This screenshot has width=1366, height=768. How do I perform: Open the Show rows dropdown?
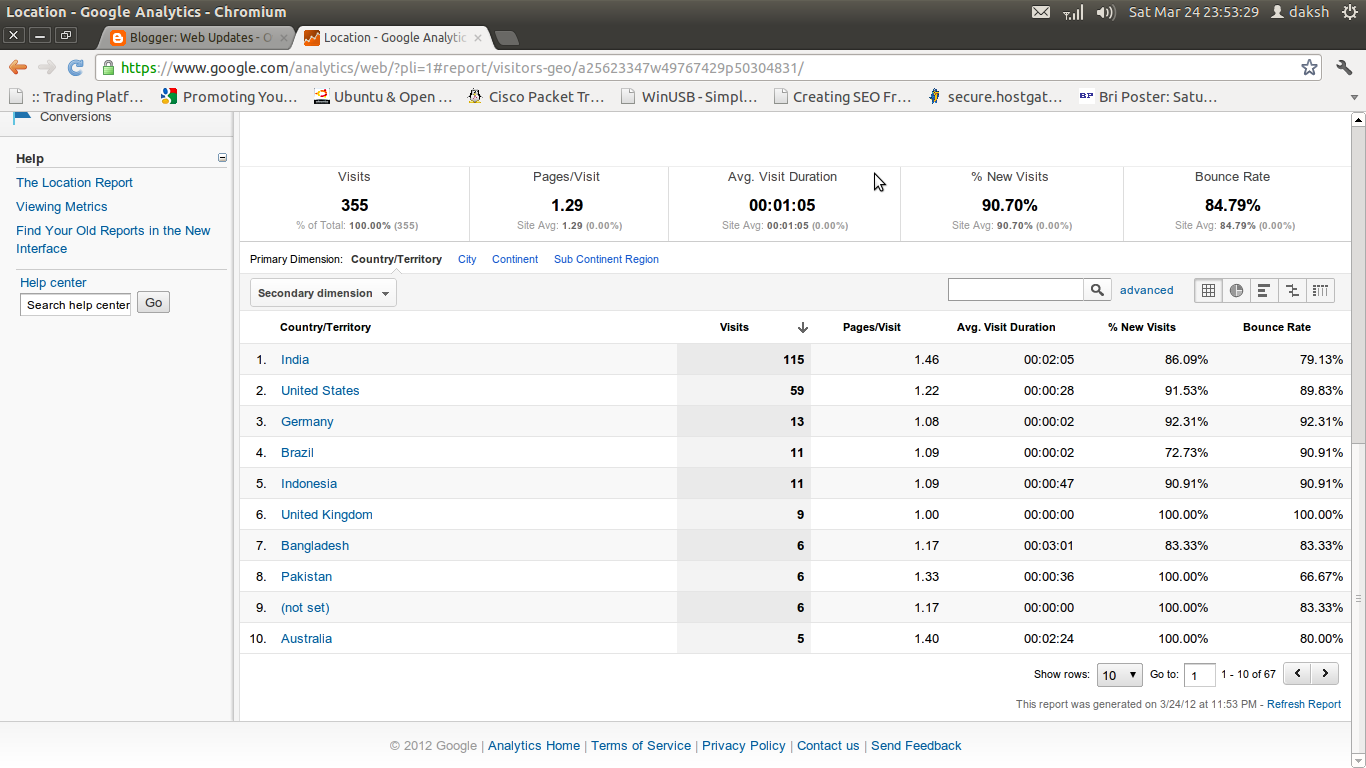[x=1119, y=674]
